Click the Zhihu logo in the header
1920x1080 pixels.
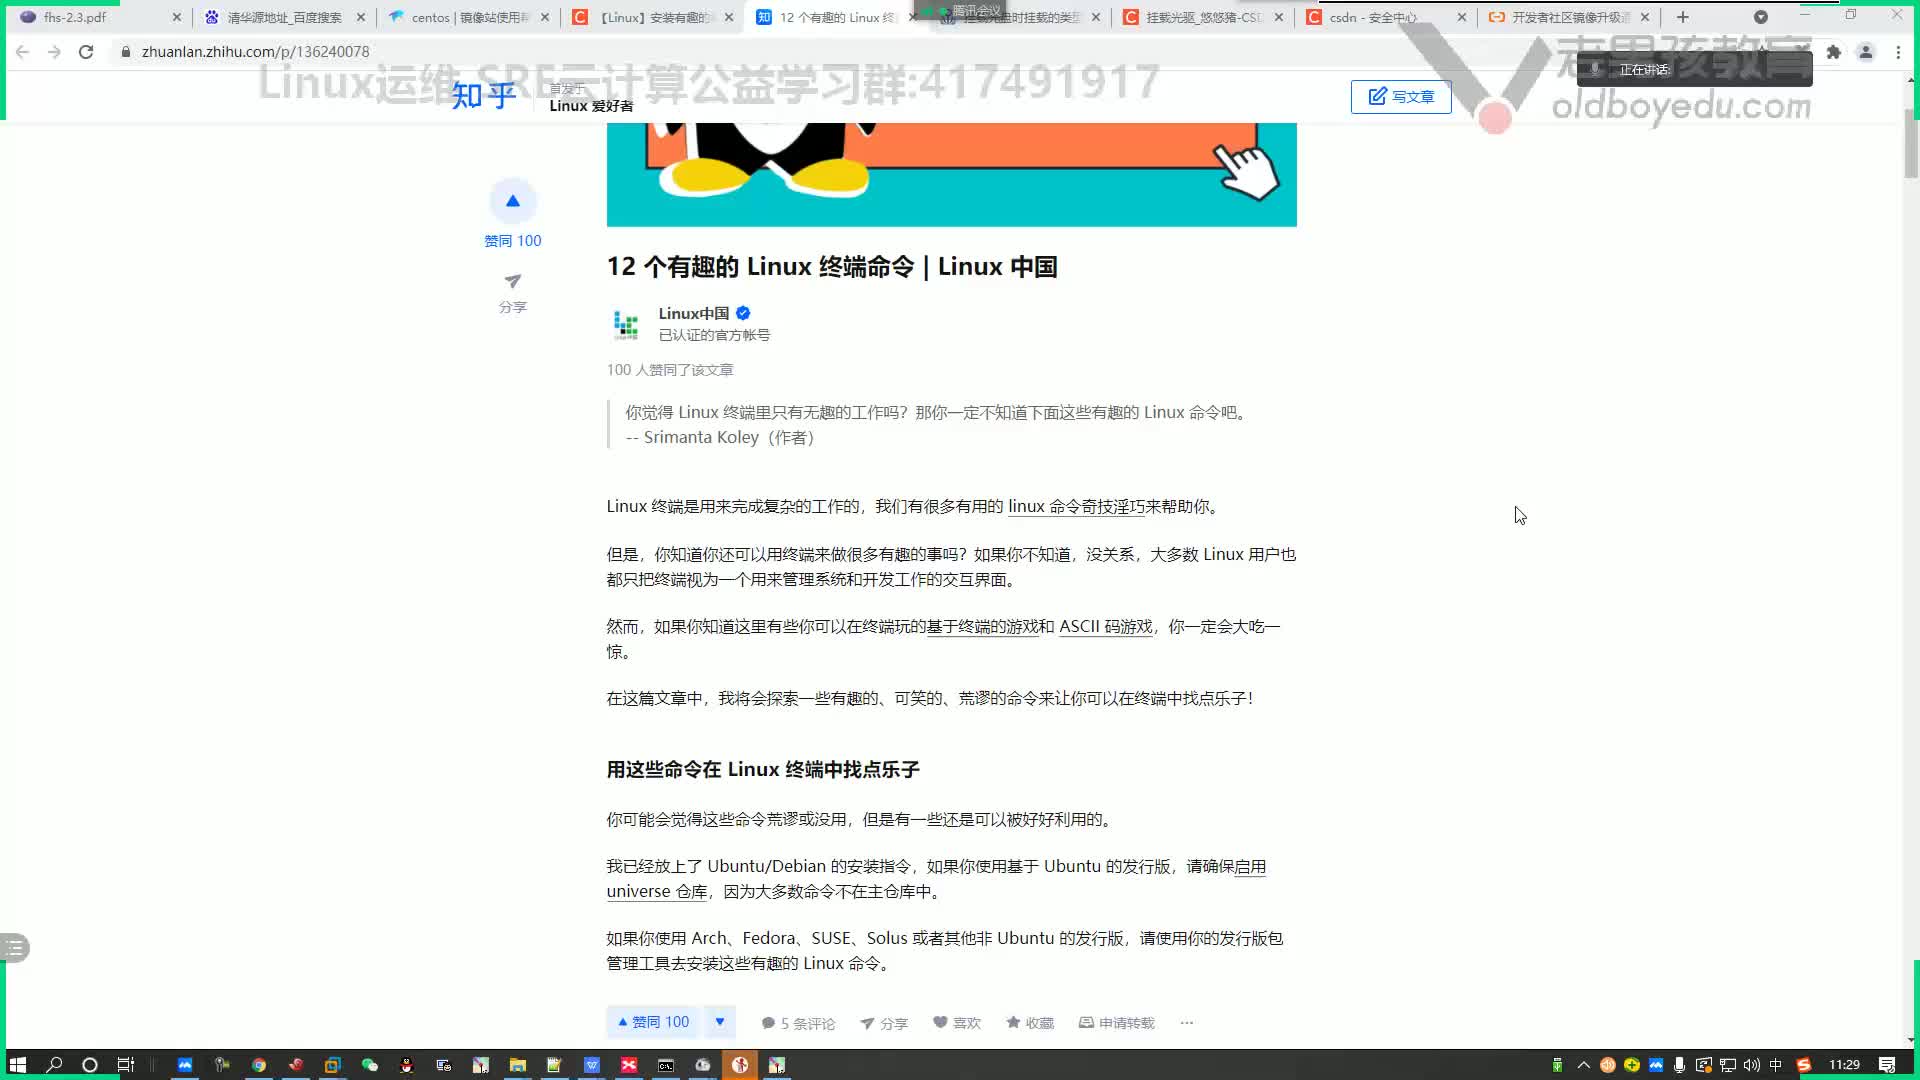click(x=484, y=96)
